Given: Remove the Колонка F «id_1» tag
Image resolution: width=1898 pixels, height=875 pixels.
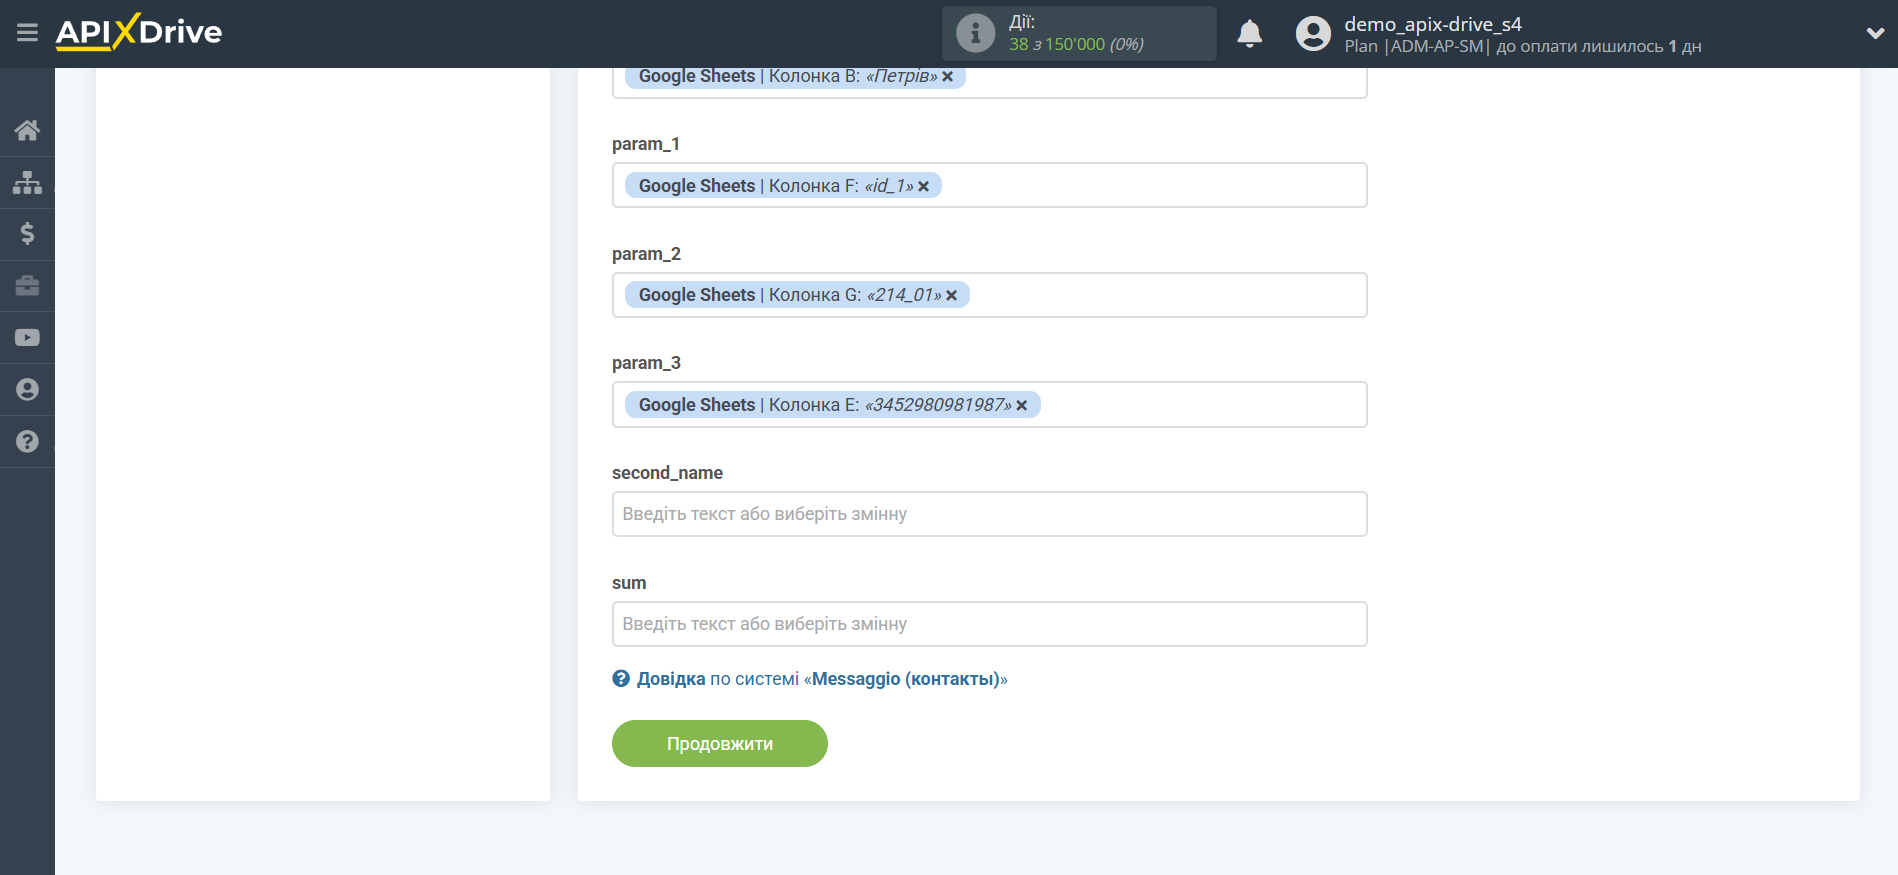Looking at the screenshot, I should click(x=924, y=186).
